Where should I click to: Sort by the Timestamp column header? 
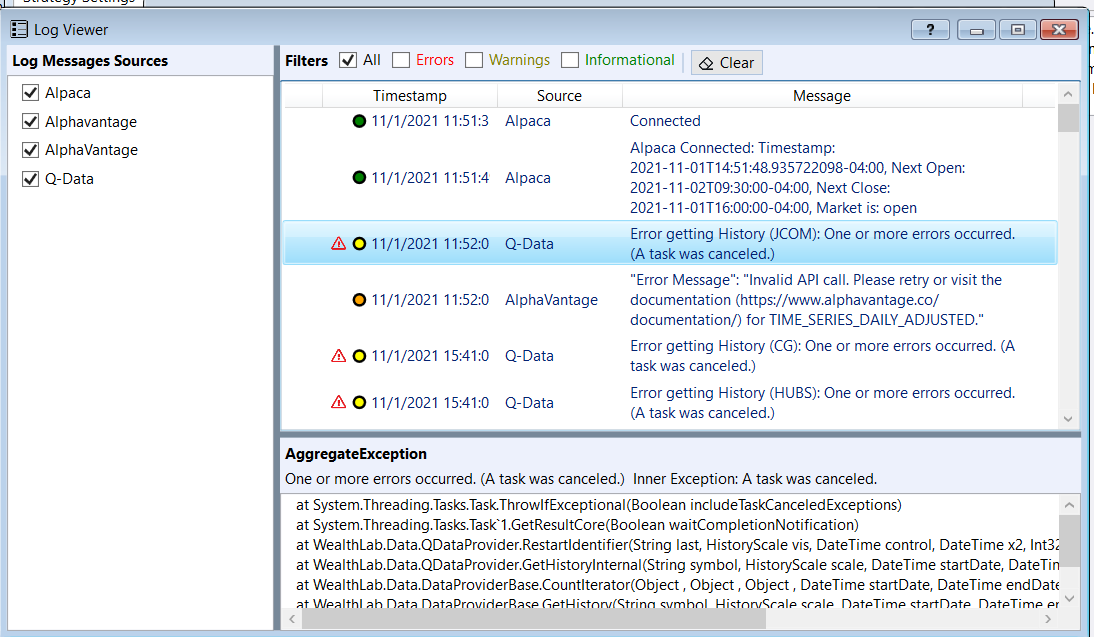[x=410, y=96]
